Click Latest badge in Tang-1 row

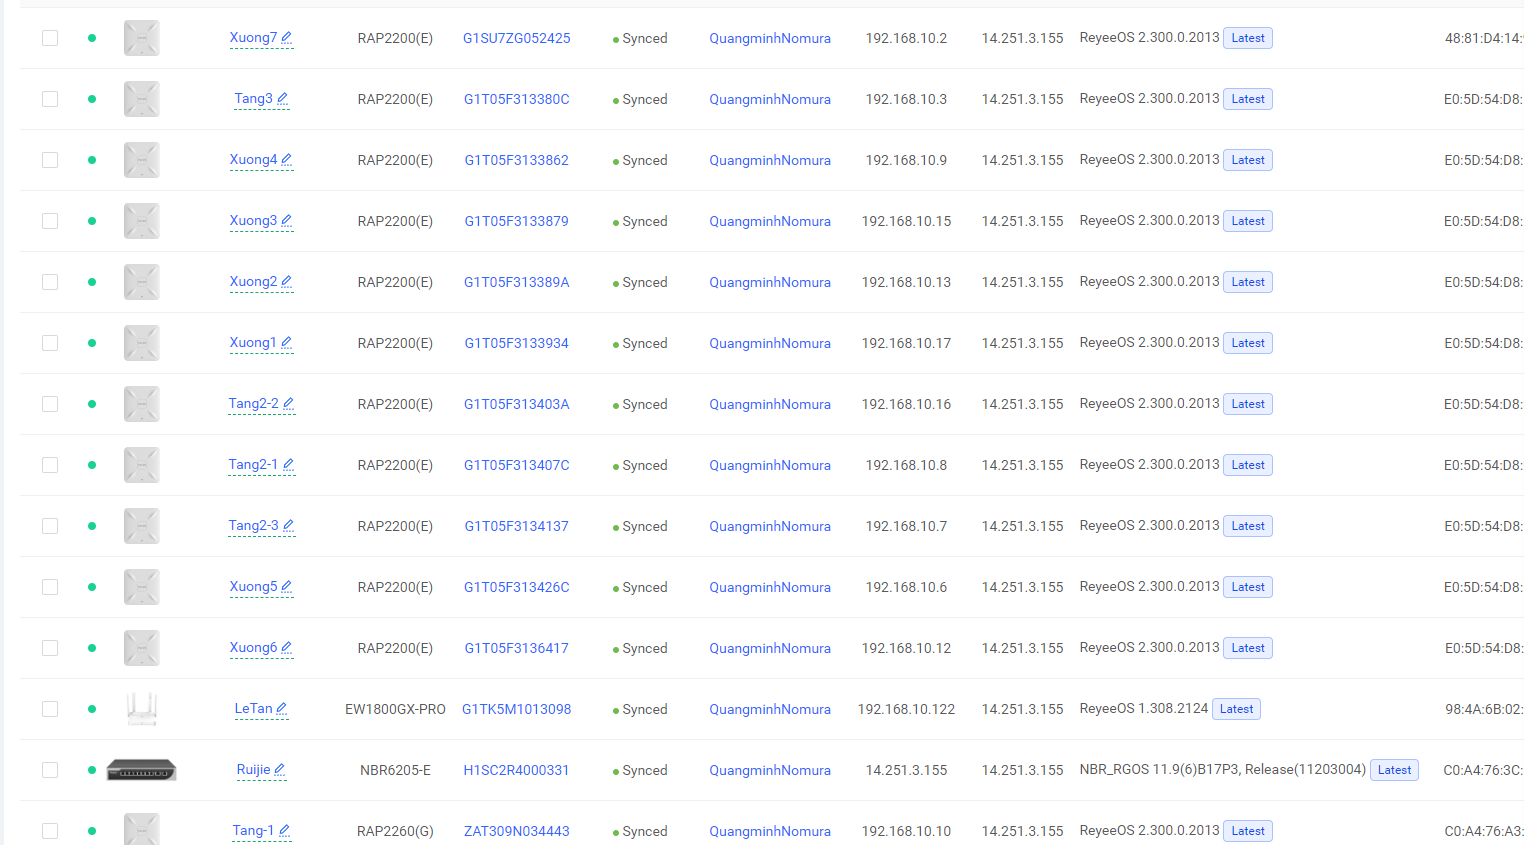[1248, 831]
